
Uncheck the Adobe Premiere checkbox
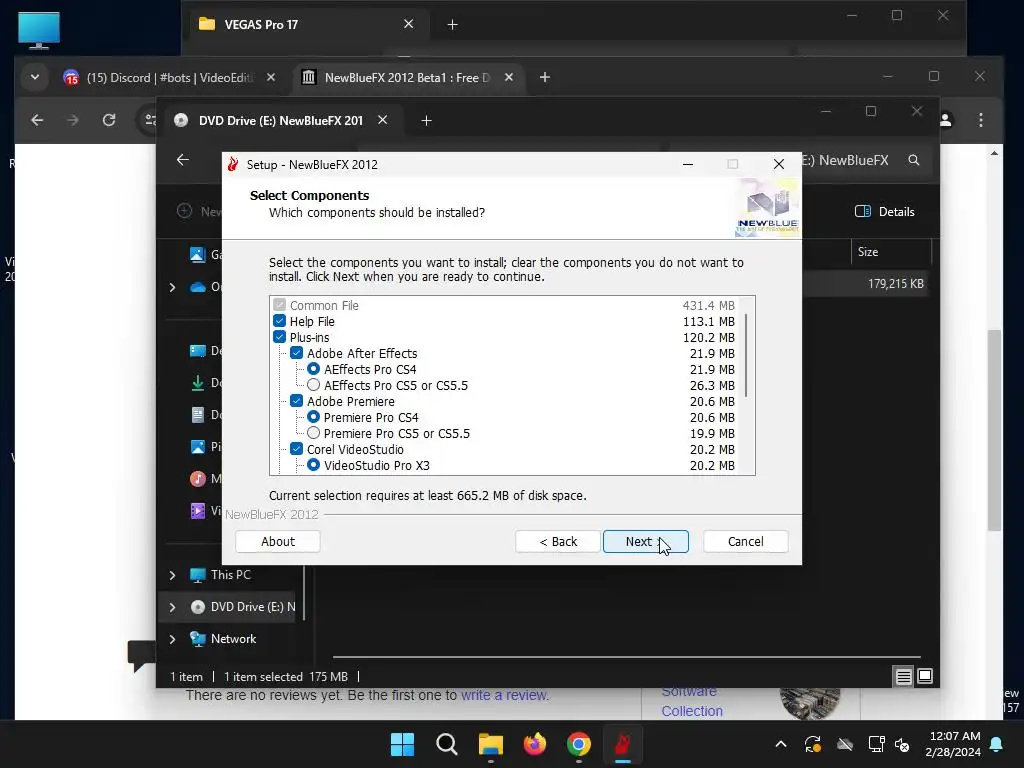click(x=296, y=401)
